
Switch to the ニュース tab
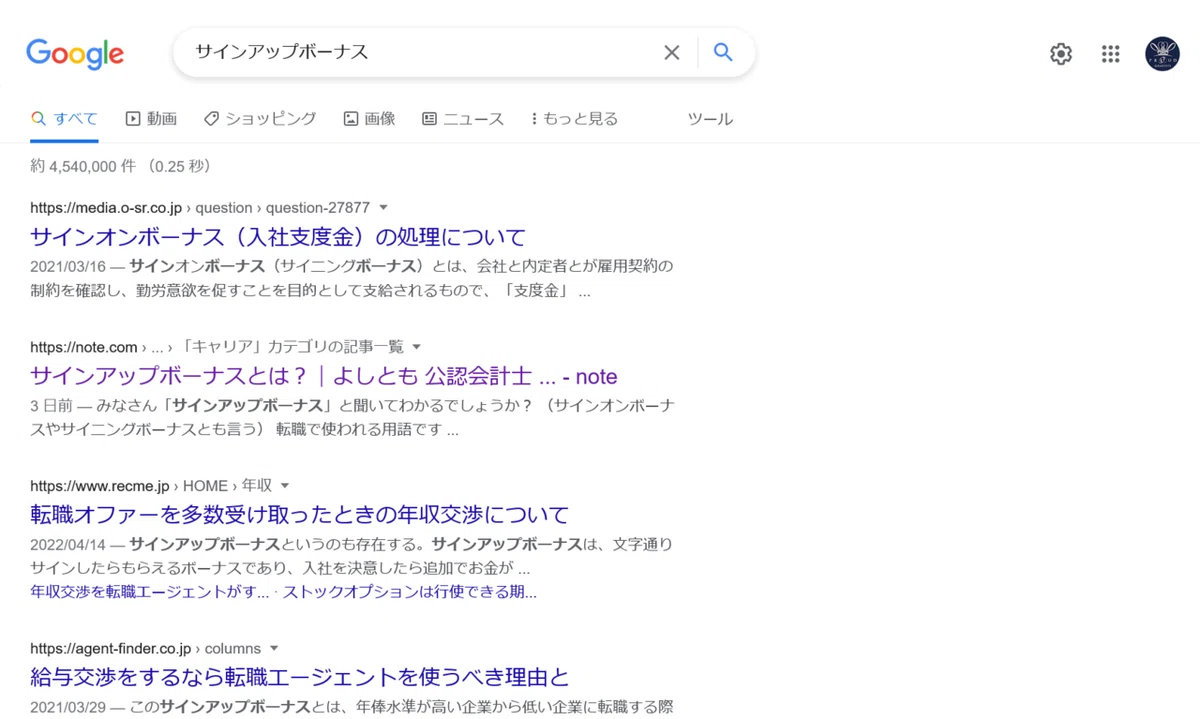pyautogui.click(x=463, y=119)
